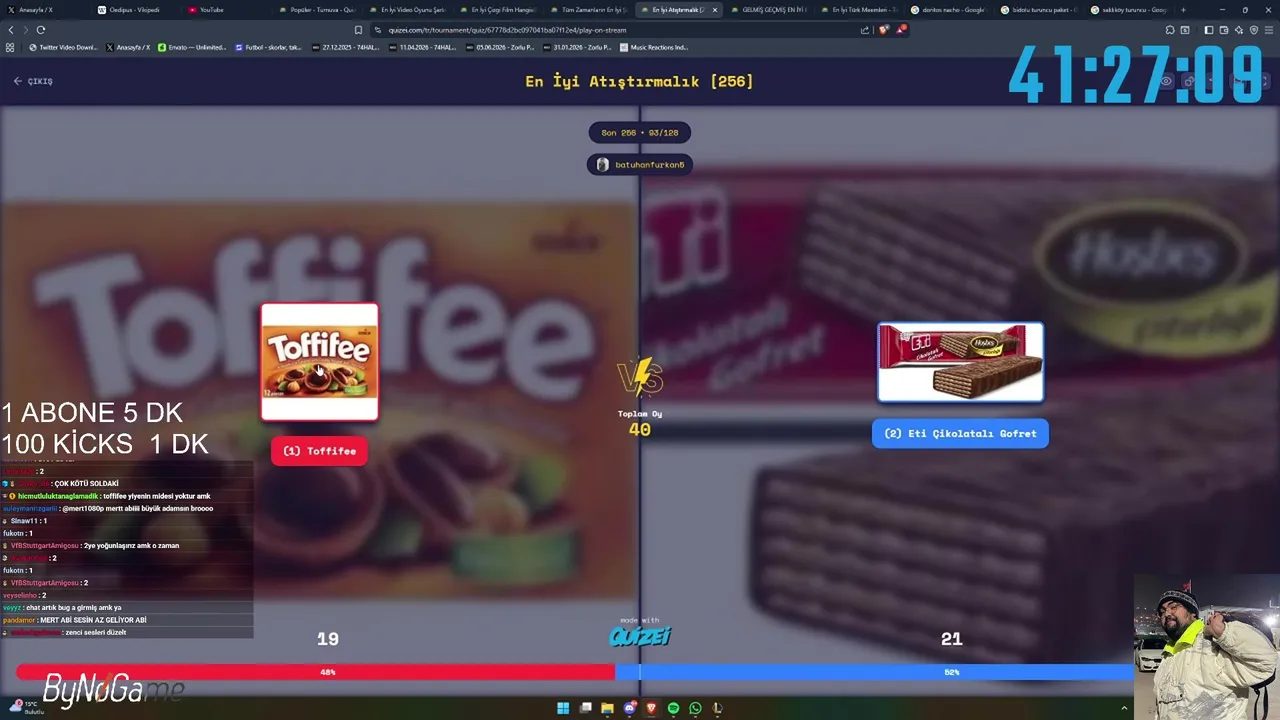1280x720 pixels.
Task: Click the blue 52% vote bar
Action: [x=875, y=672]
